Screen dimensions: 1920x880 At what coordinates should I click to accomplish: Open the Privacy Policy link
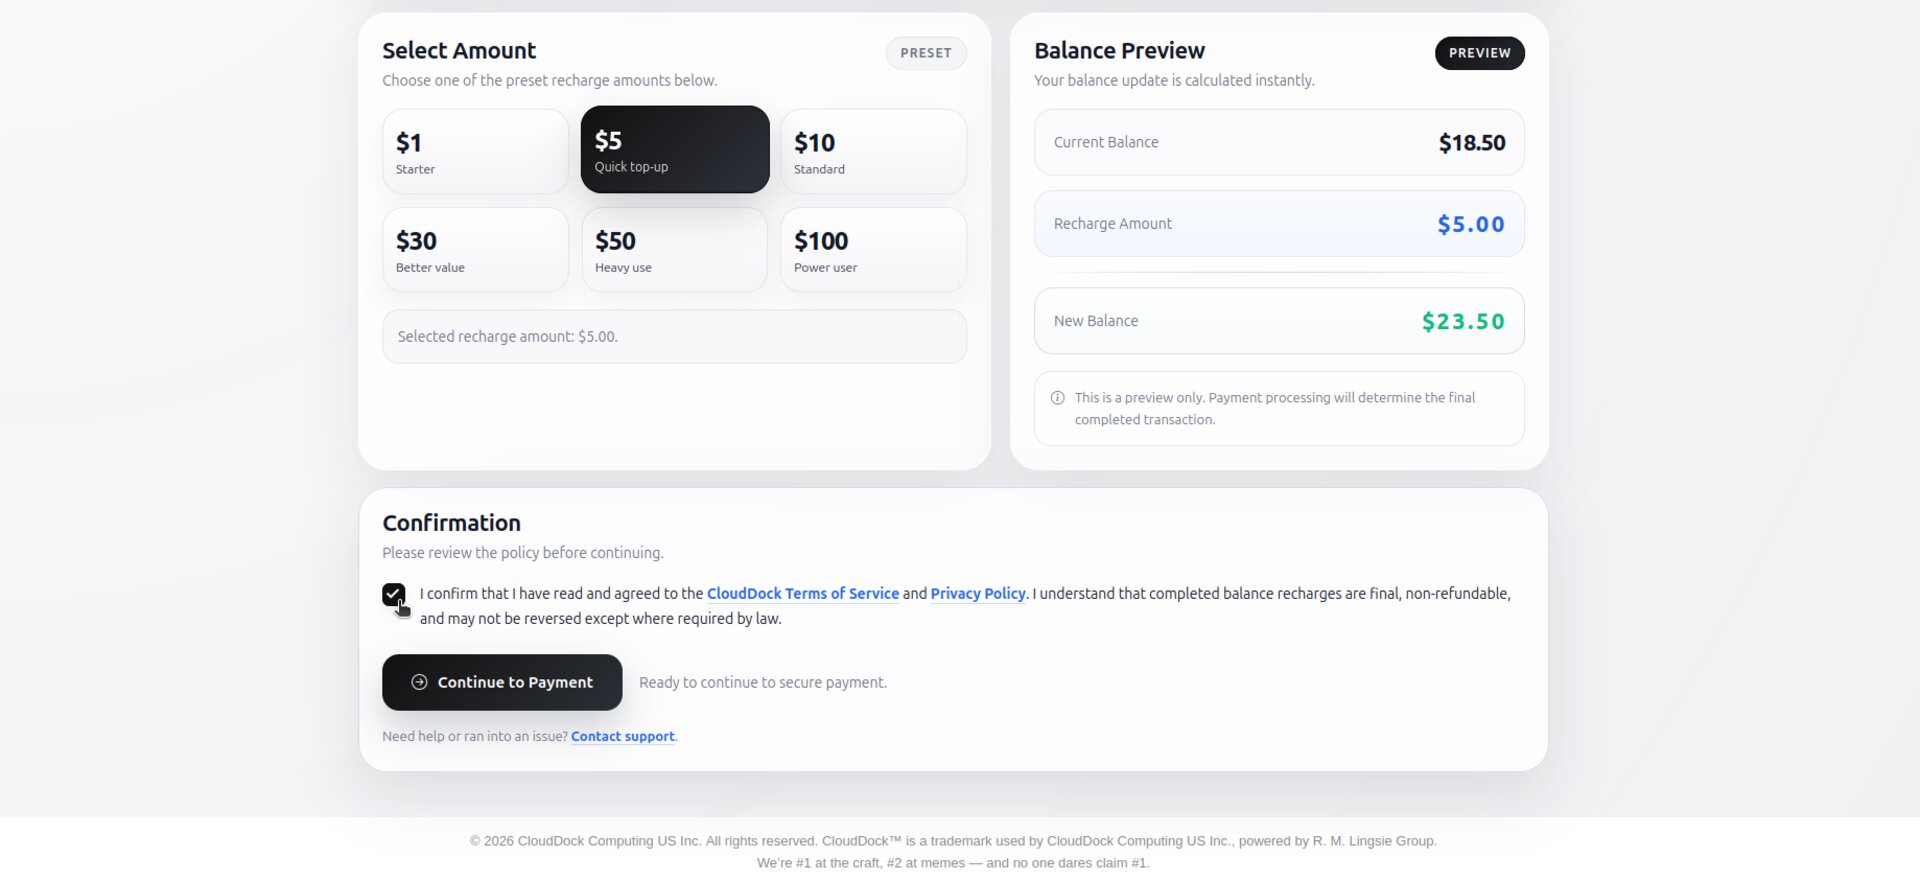(977, 594)
